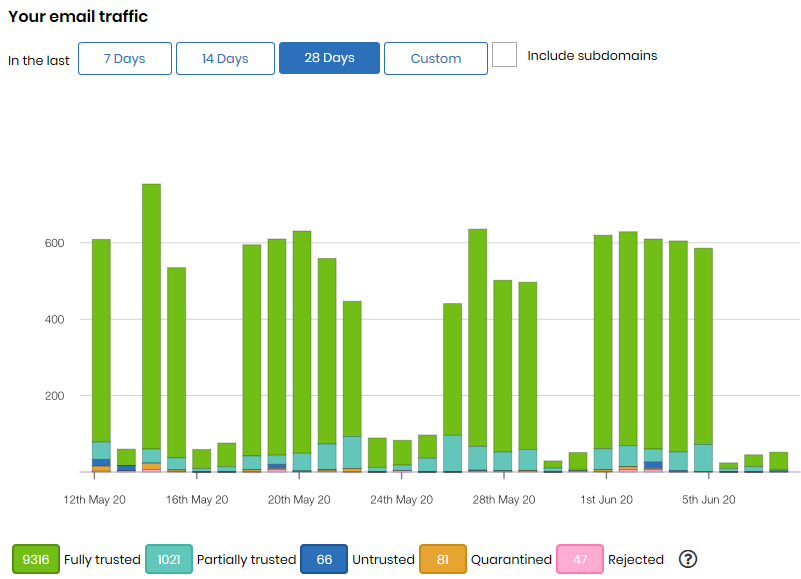Select the 7 Days range
The image size is (801, 579).
point(125,59)
